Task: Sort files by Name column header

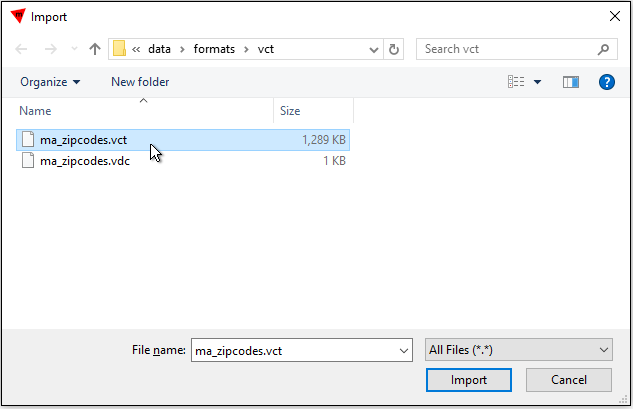Action: (x=36, y=111)
